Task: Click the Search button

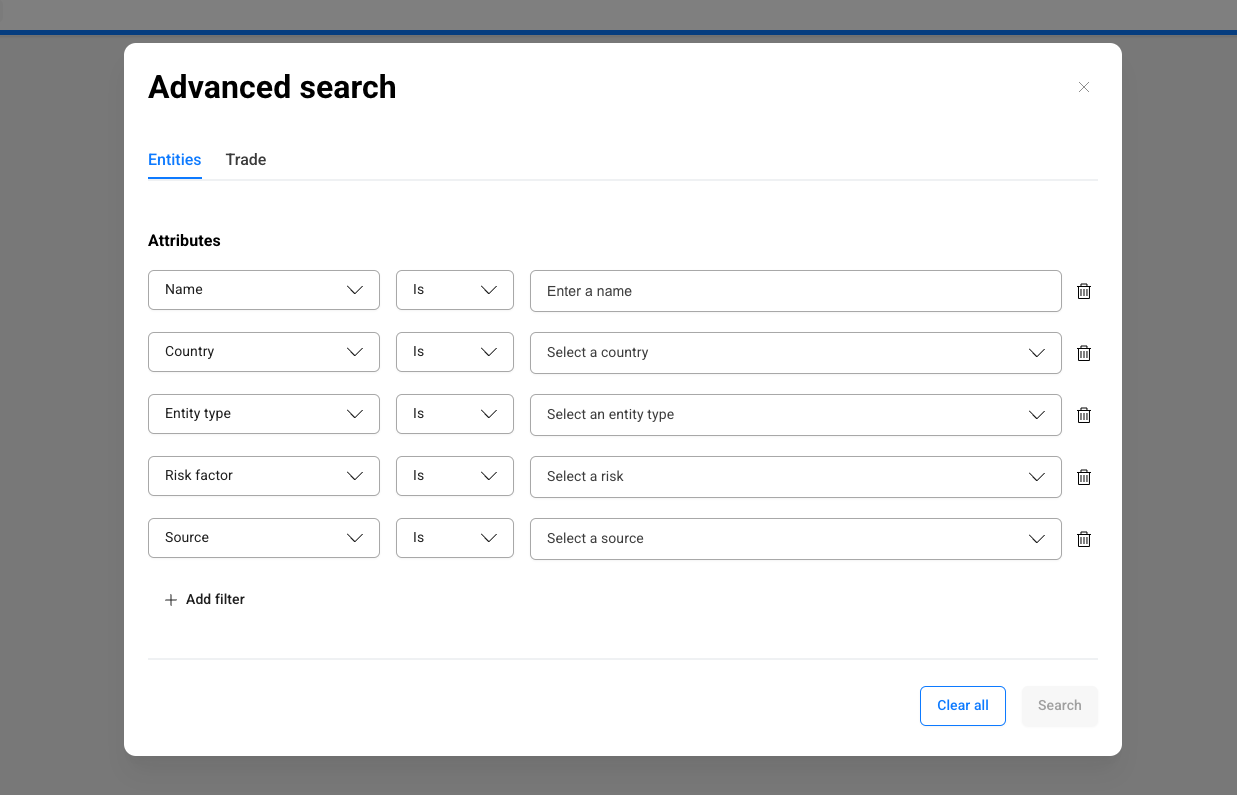Action: [1060, 706]
